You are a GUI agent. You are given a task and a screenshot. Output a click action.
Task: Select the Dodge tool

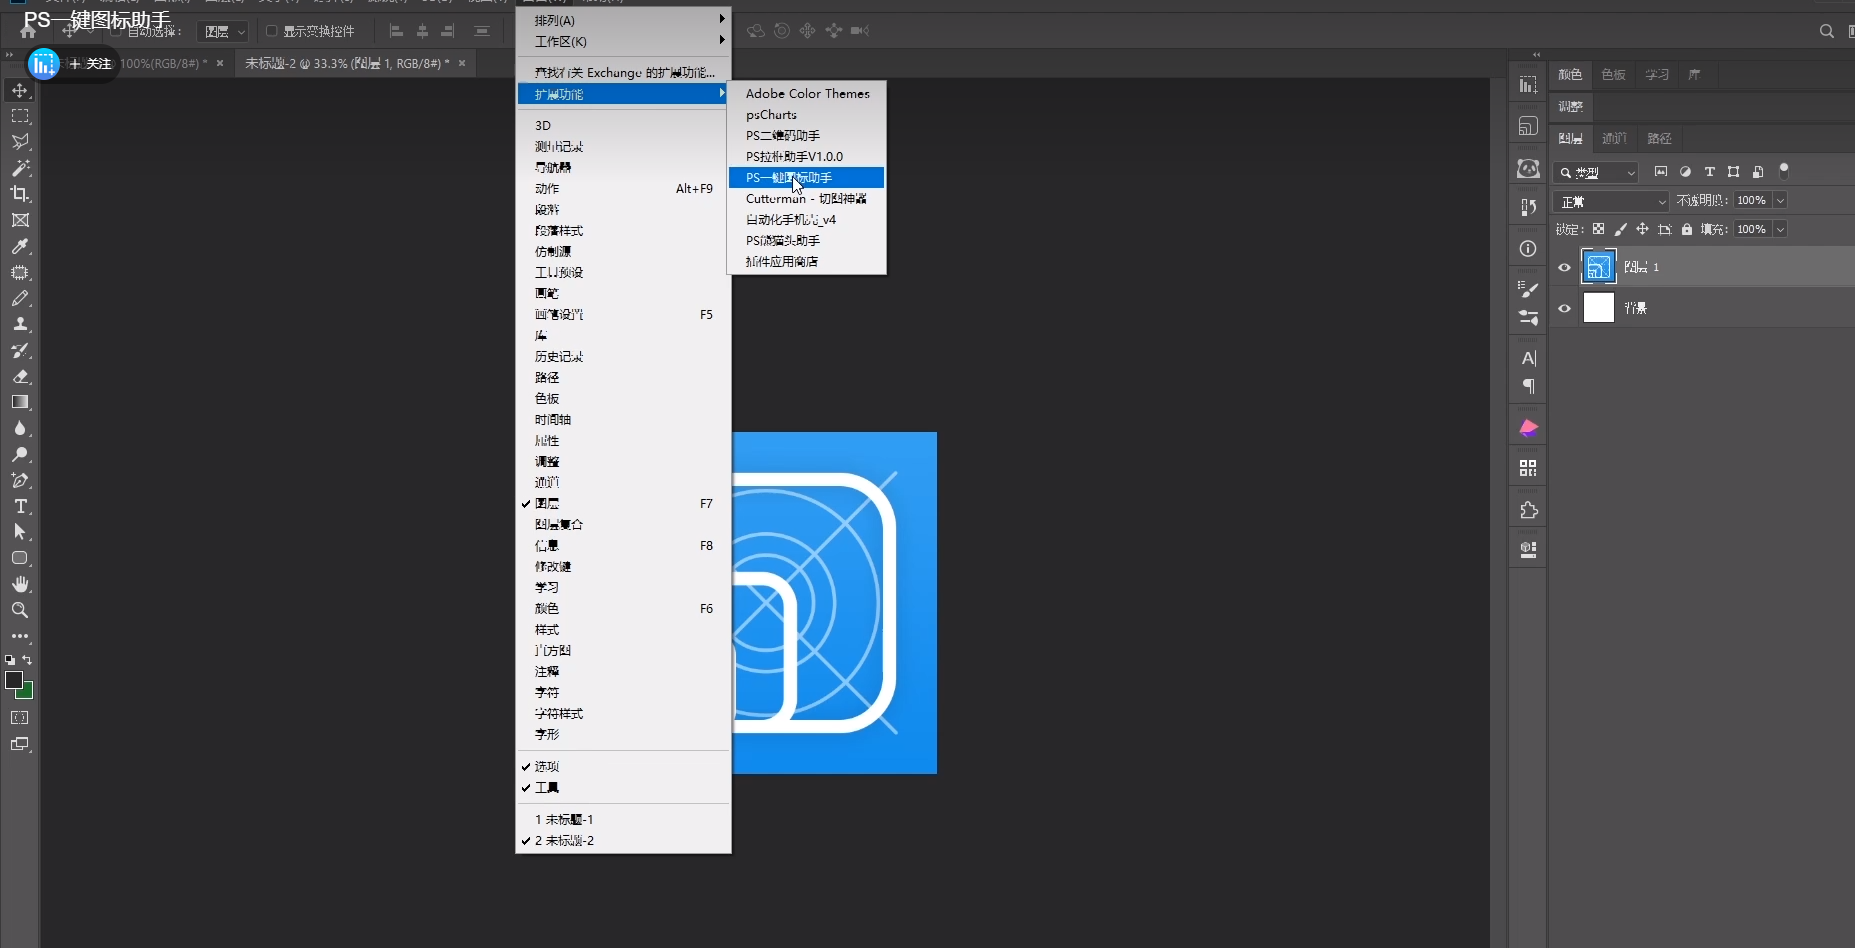point(20,454)
